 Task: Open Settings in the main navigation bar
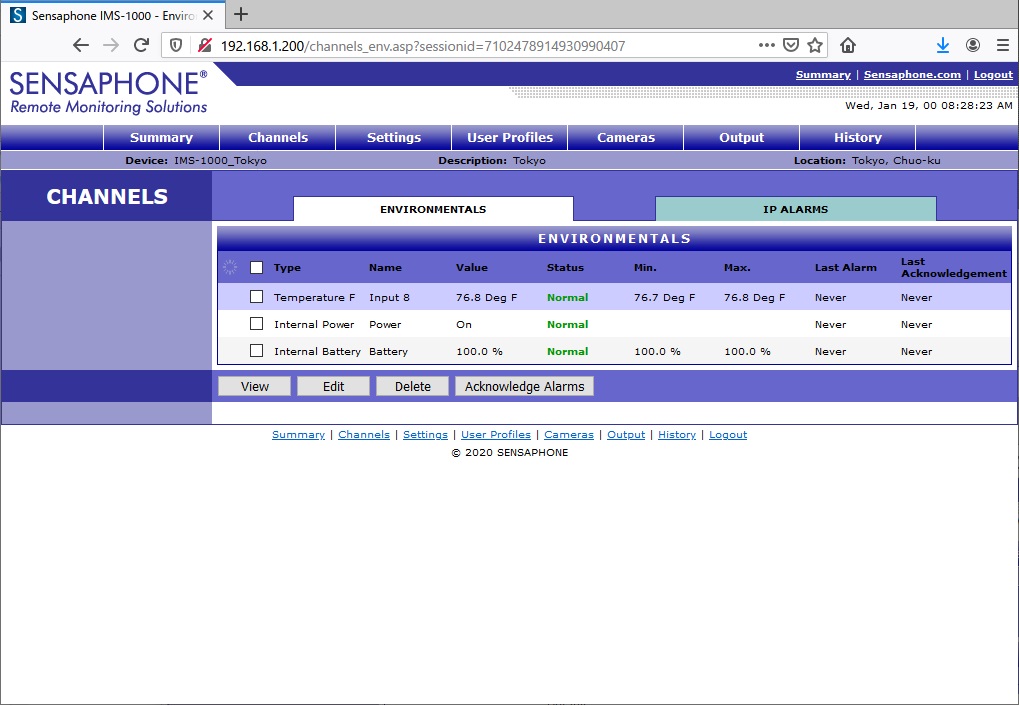[x=394, y=137]
